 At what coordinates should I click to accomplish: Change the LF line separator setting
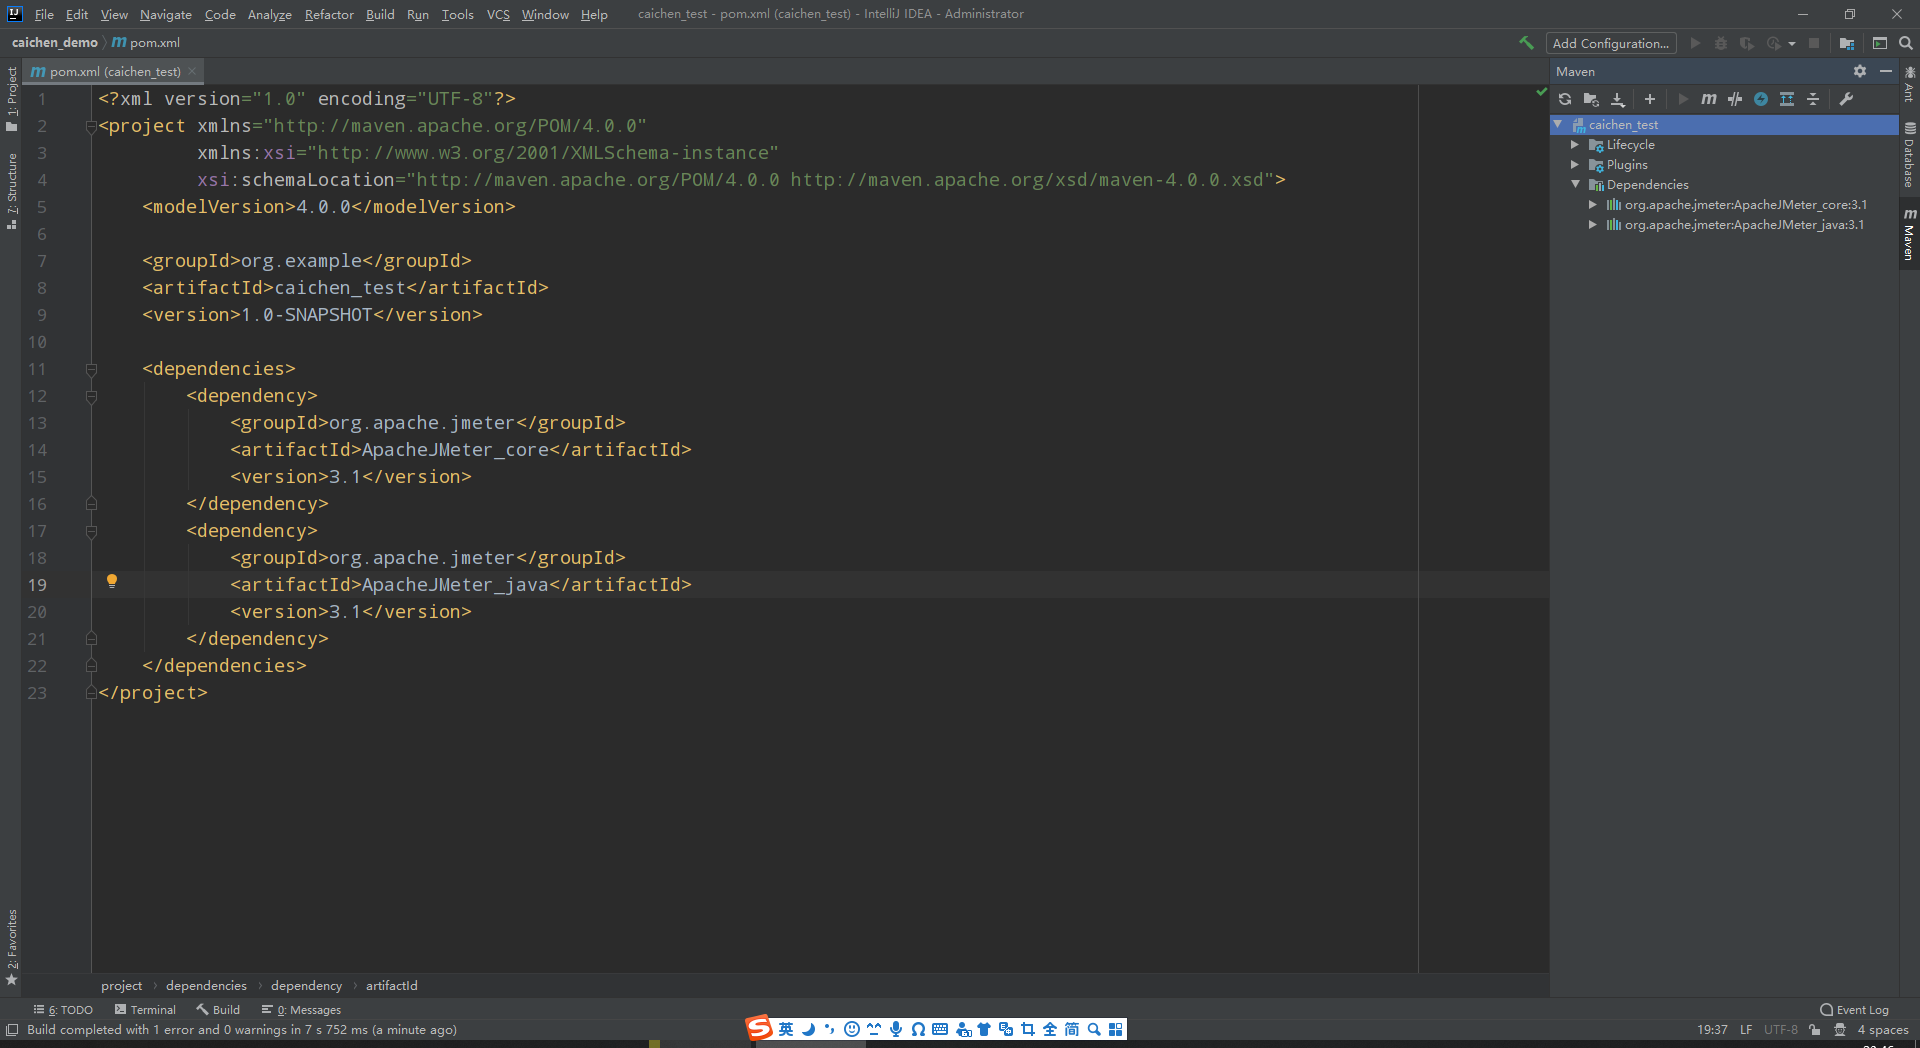click(x=1746, y=1030)
